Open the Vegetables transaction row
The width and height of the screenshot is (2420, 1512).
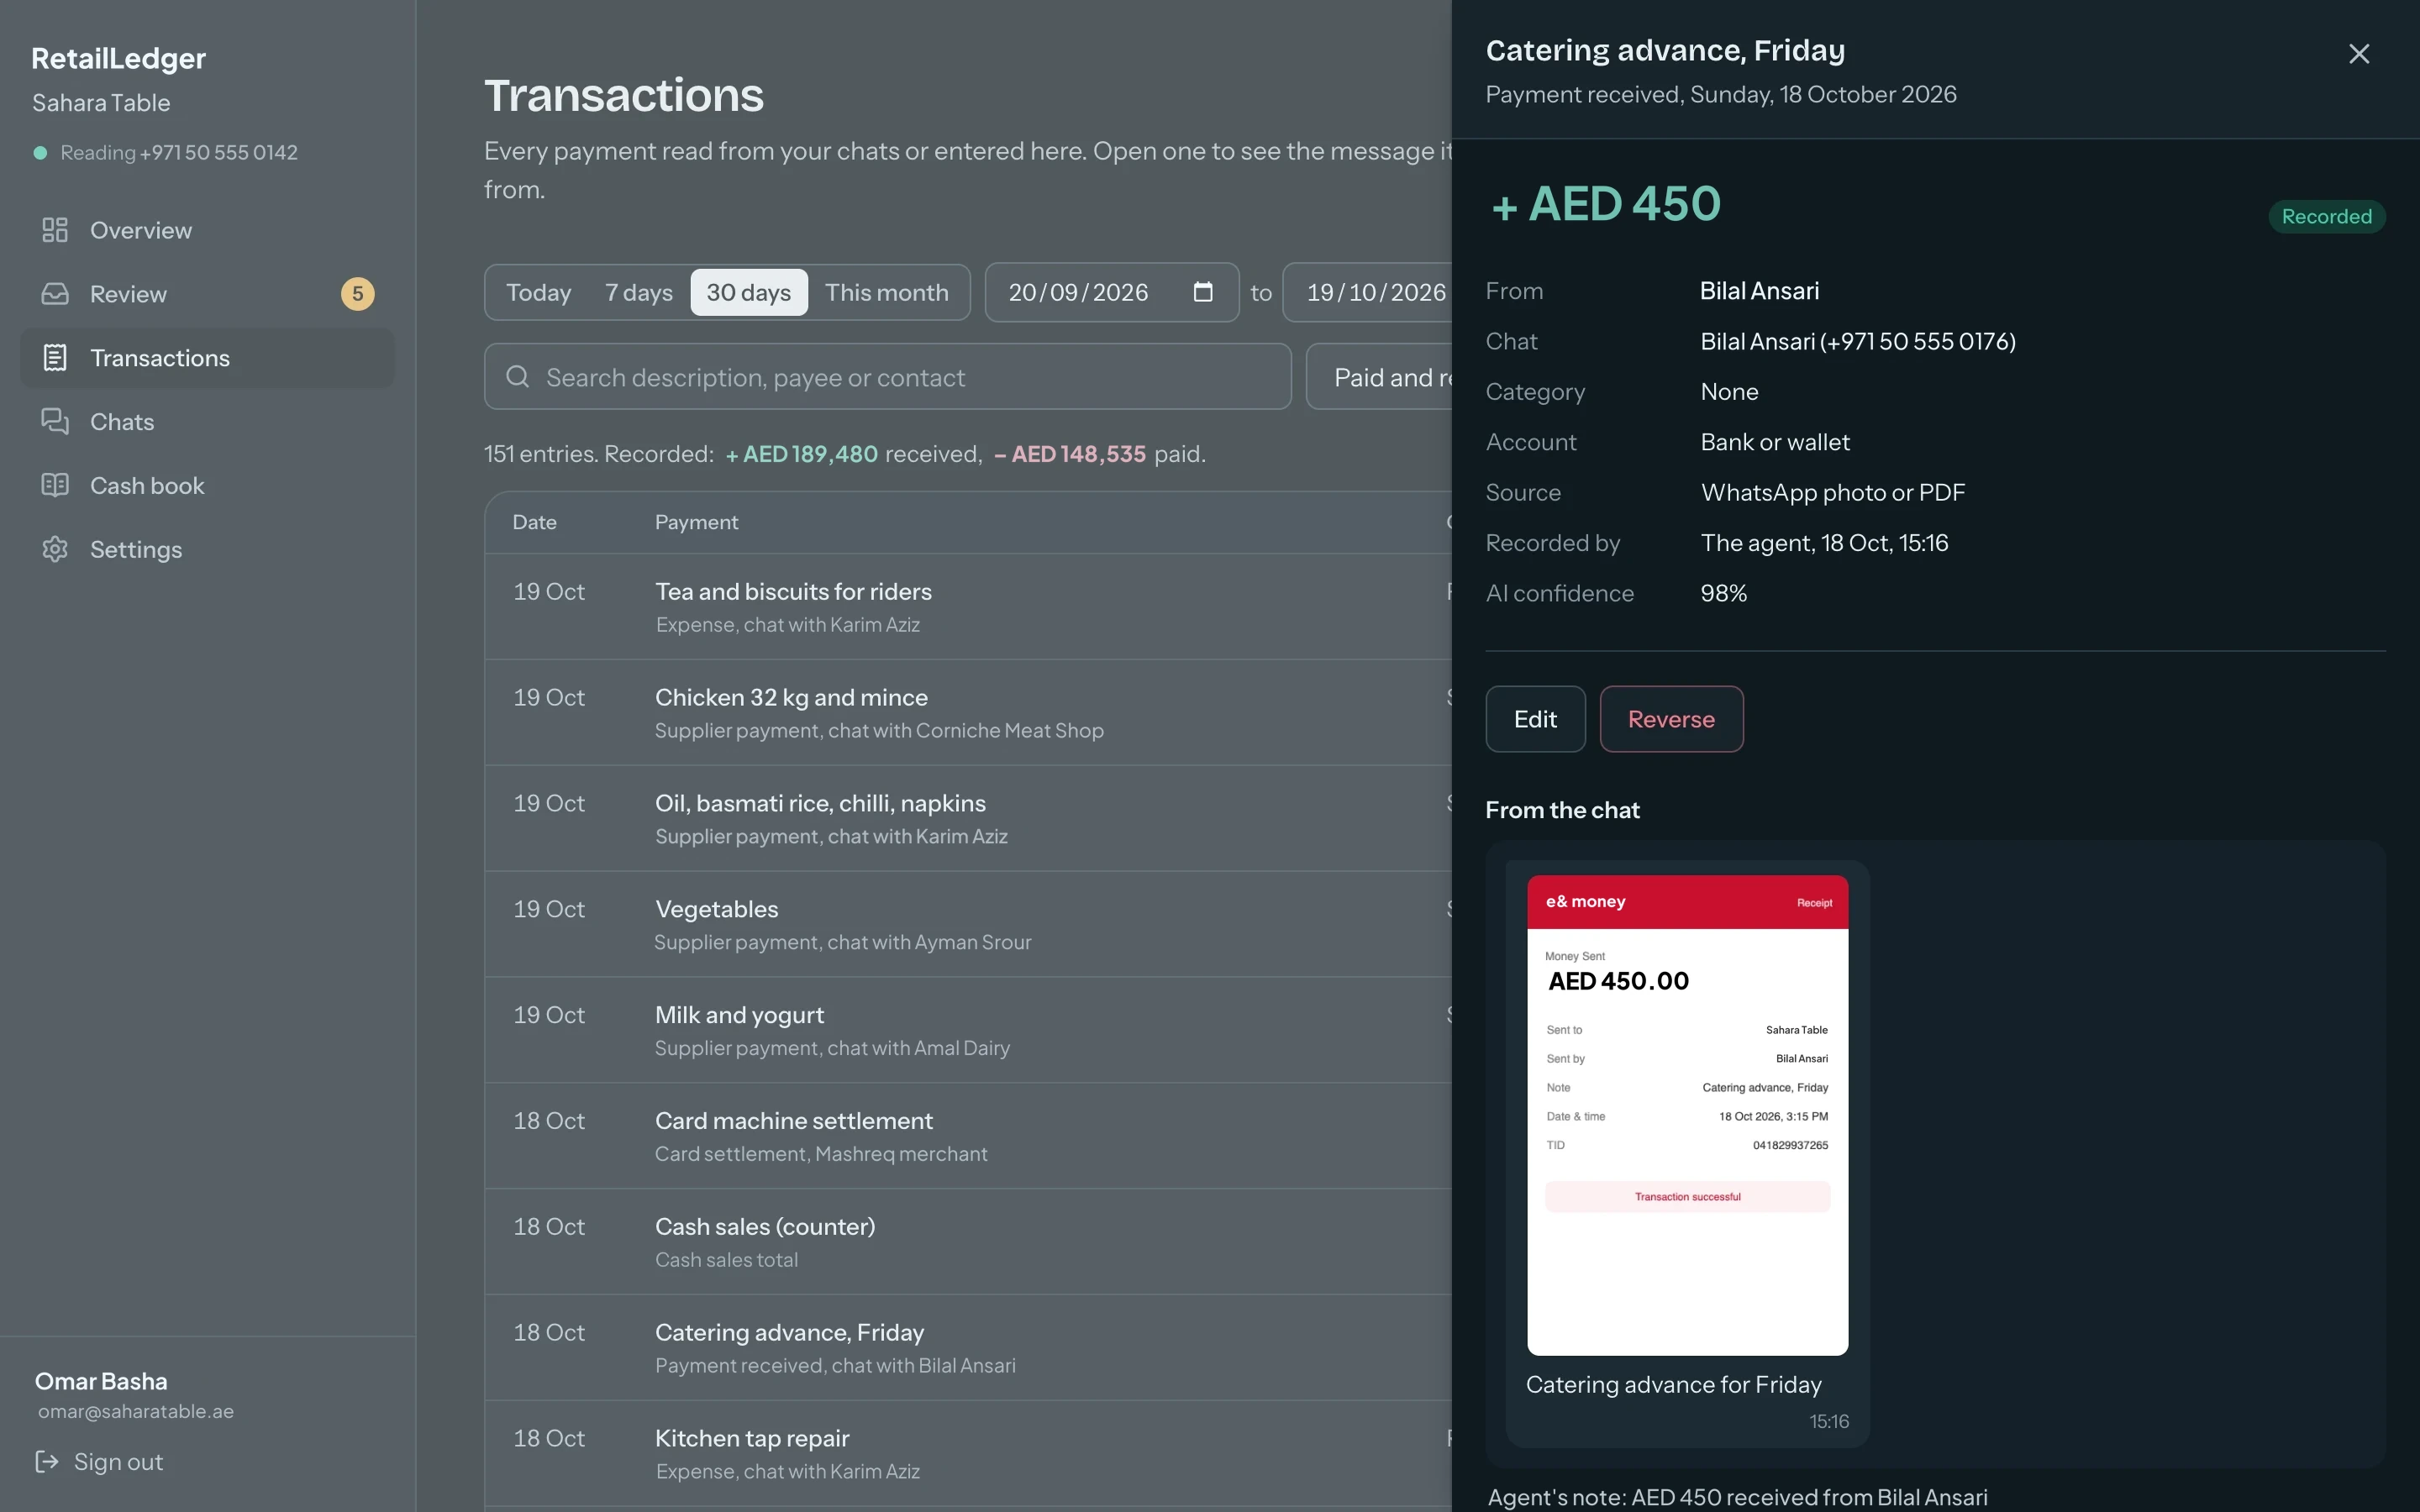point(968,924)
